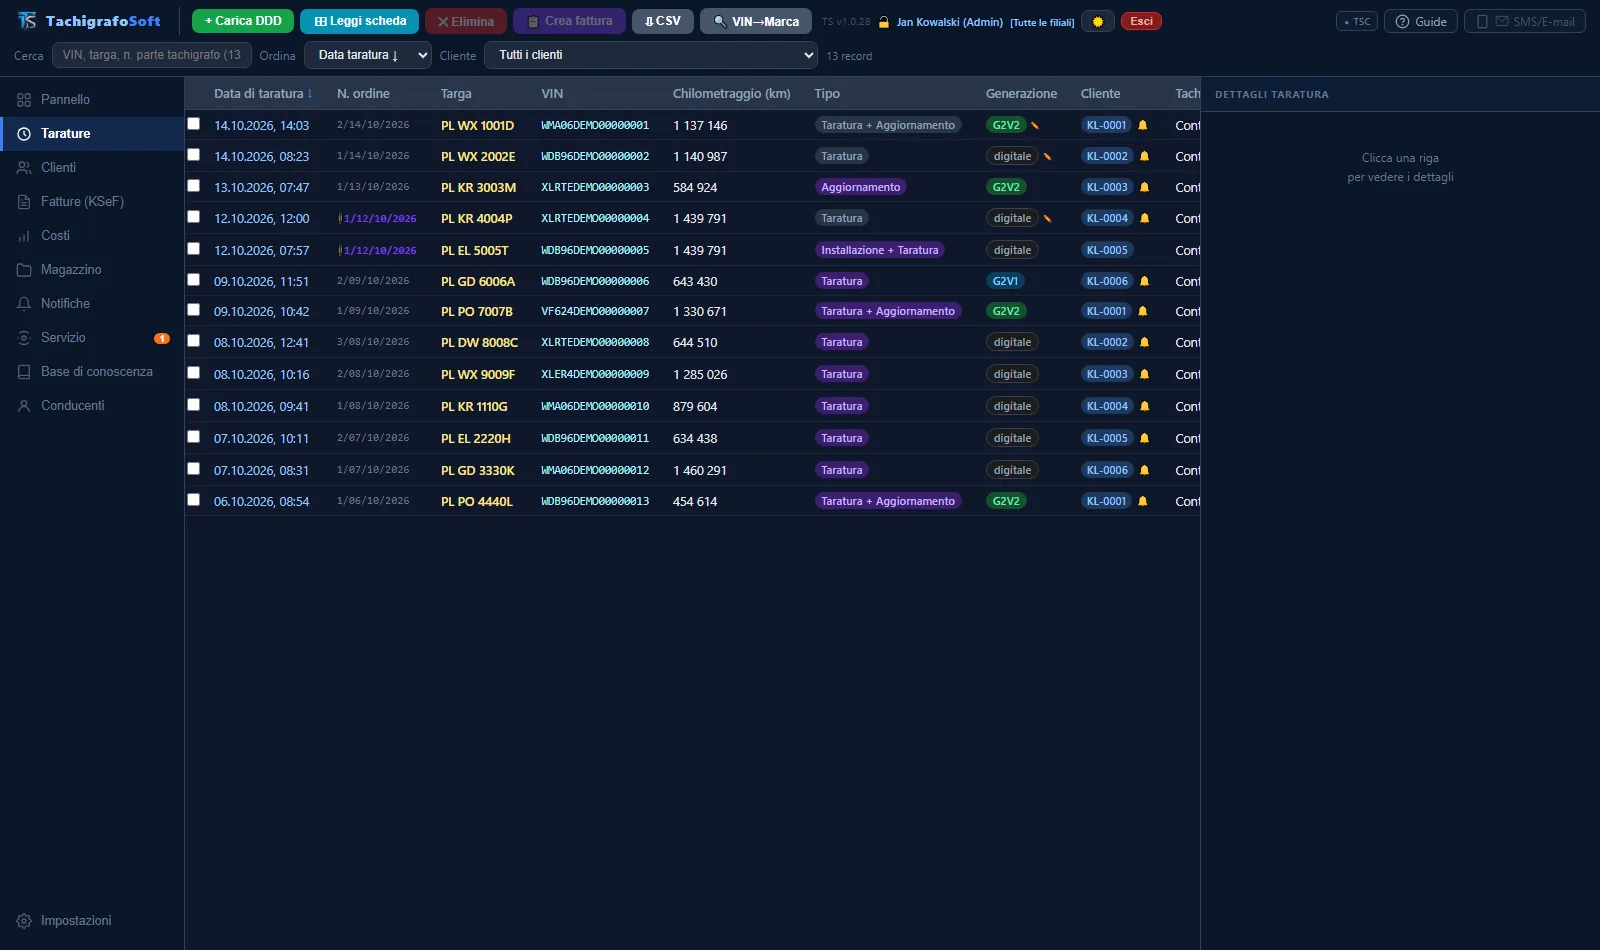
Task: Open the Tarature section in the sidebar
Action: click(92, 134)
